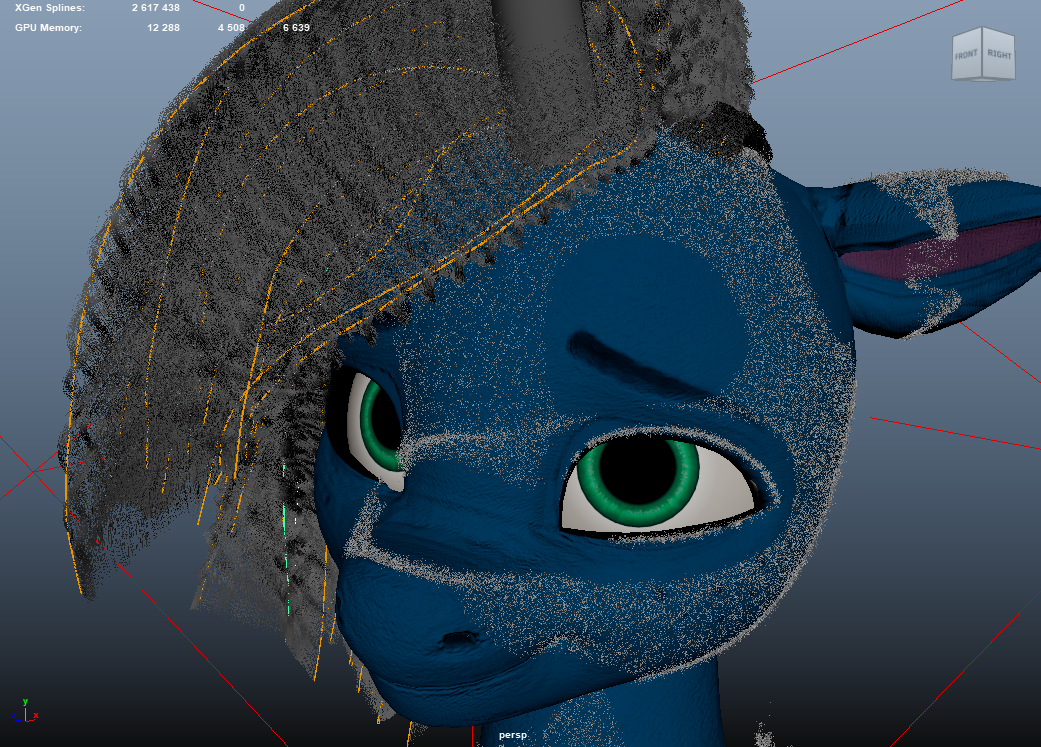Click the XGen spline count 2 617 438
This screenshot has height=747, width=1041.
pos(155,8)
